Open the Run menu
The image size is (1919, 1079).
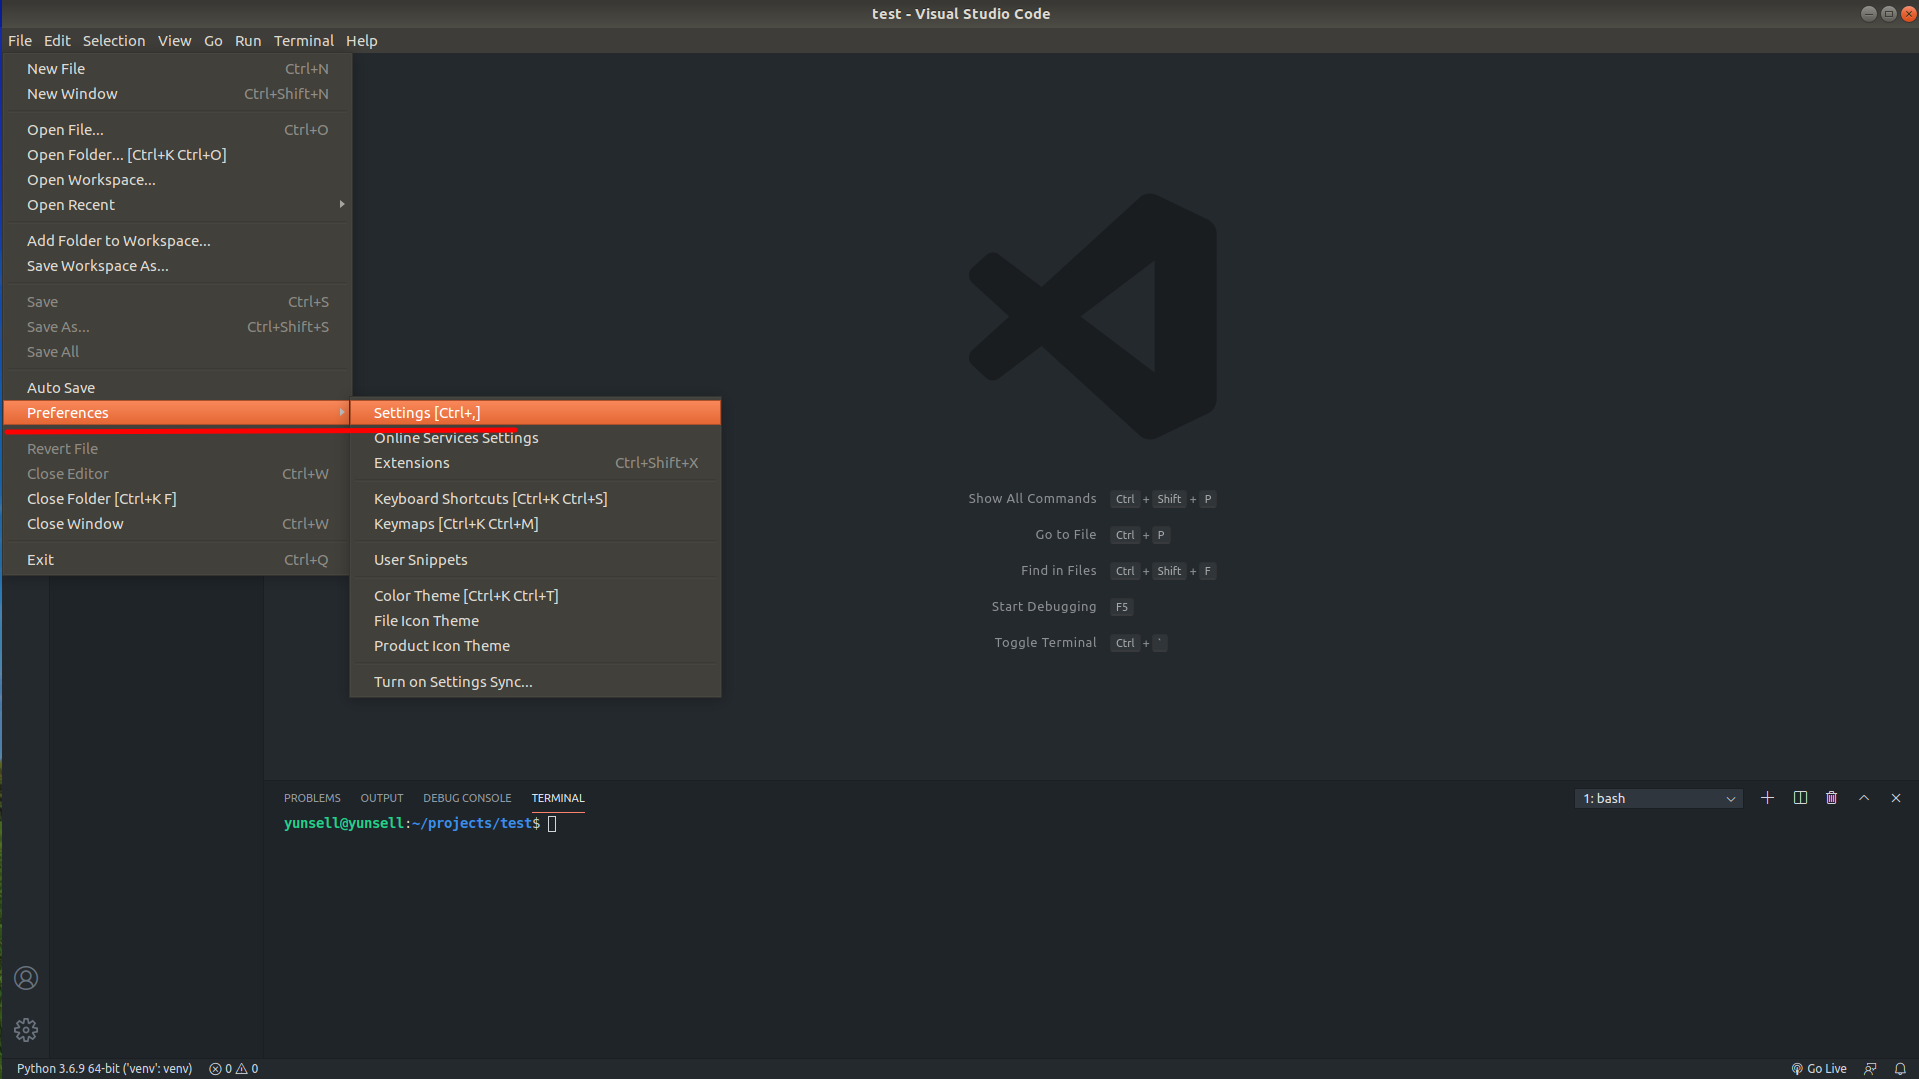coord(248,41)
